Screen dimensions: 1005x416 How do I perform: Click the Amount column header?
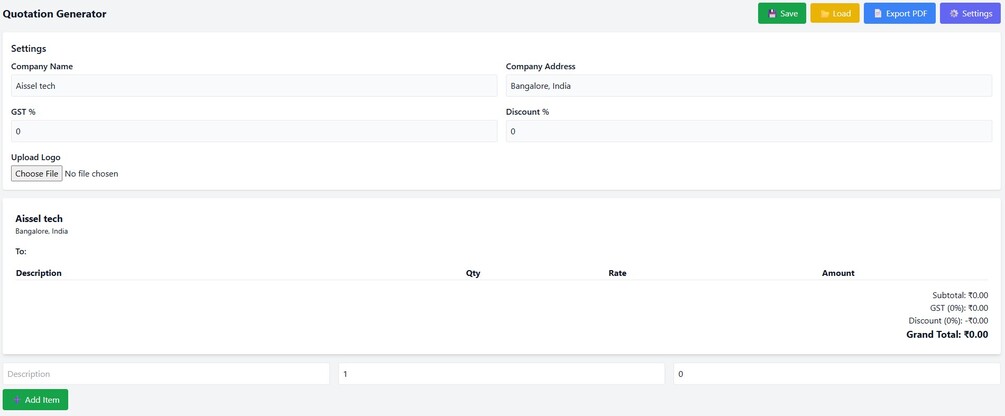click(x=838, y=273)
